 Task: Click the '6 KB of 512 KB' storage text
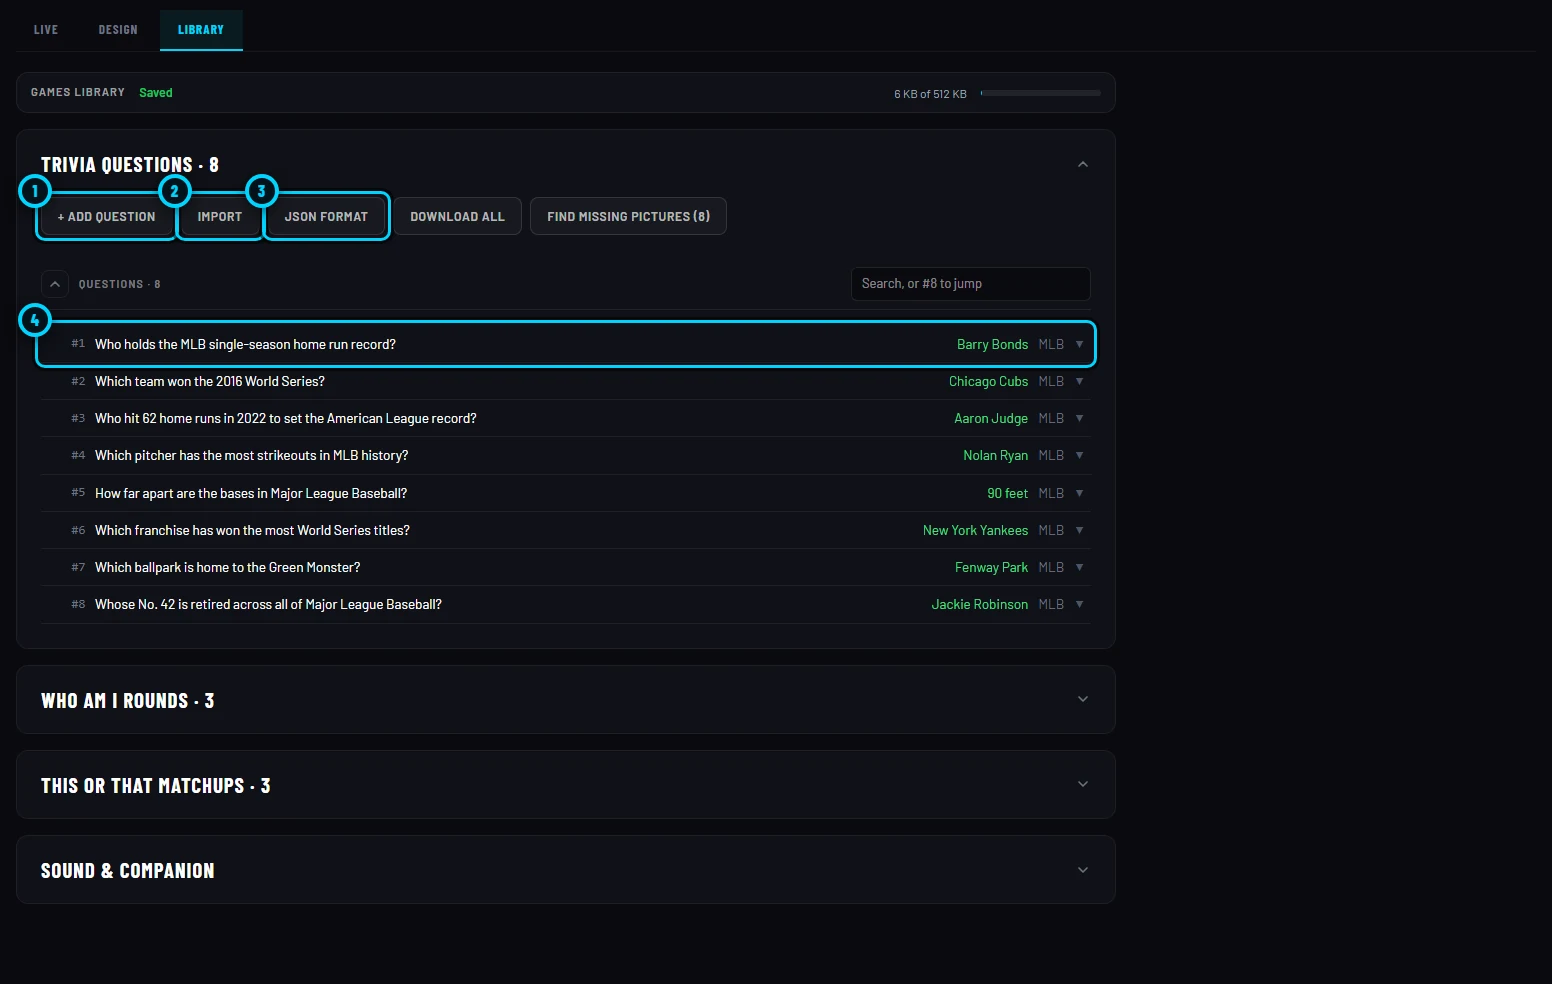pyautogui.click(x=930, y=94)
